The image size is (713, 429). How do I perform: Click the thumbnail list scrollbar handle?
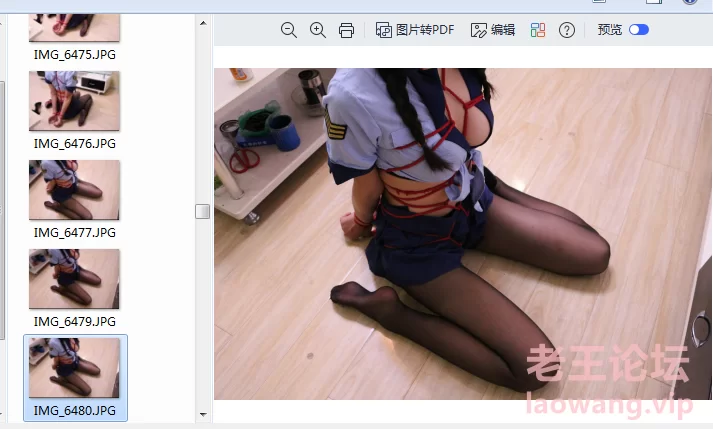pos(202,211)
